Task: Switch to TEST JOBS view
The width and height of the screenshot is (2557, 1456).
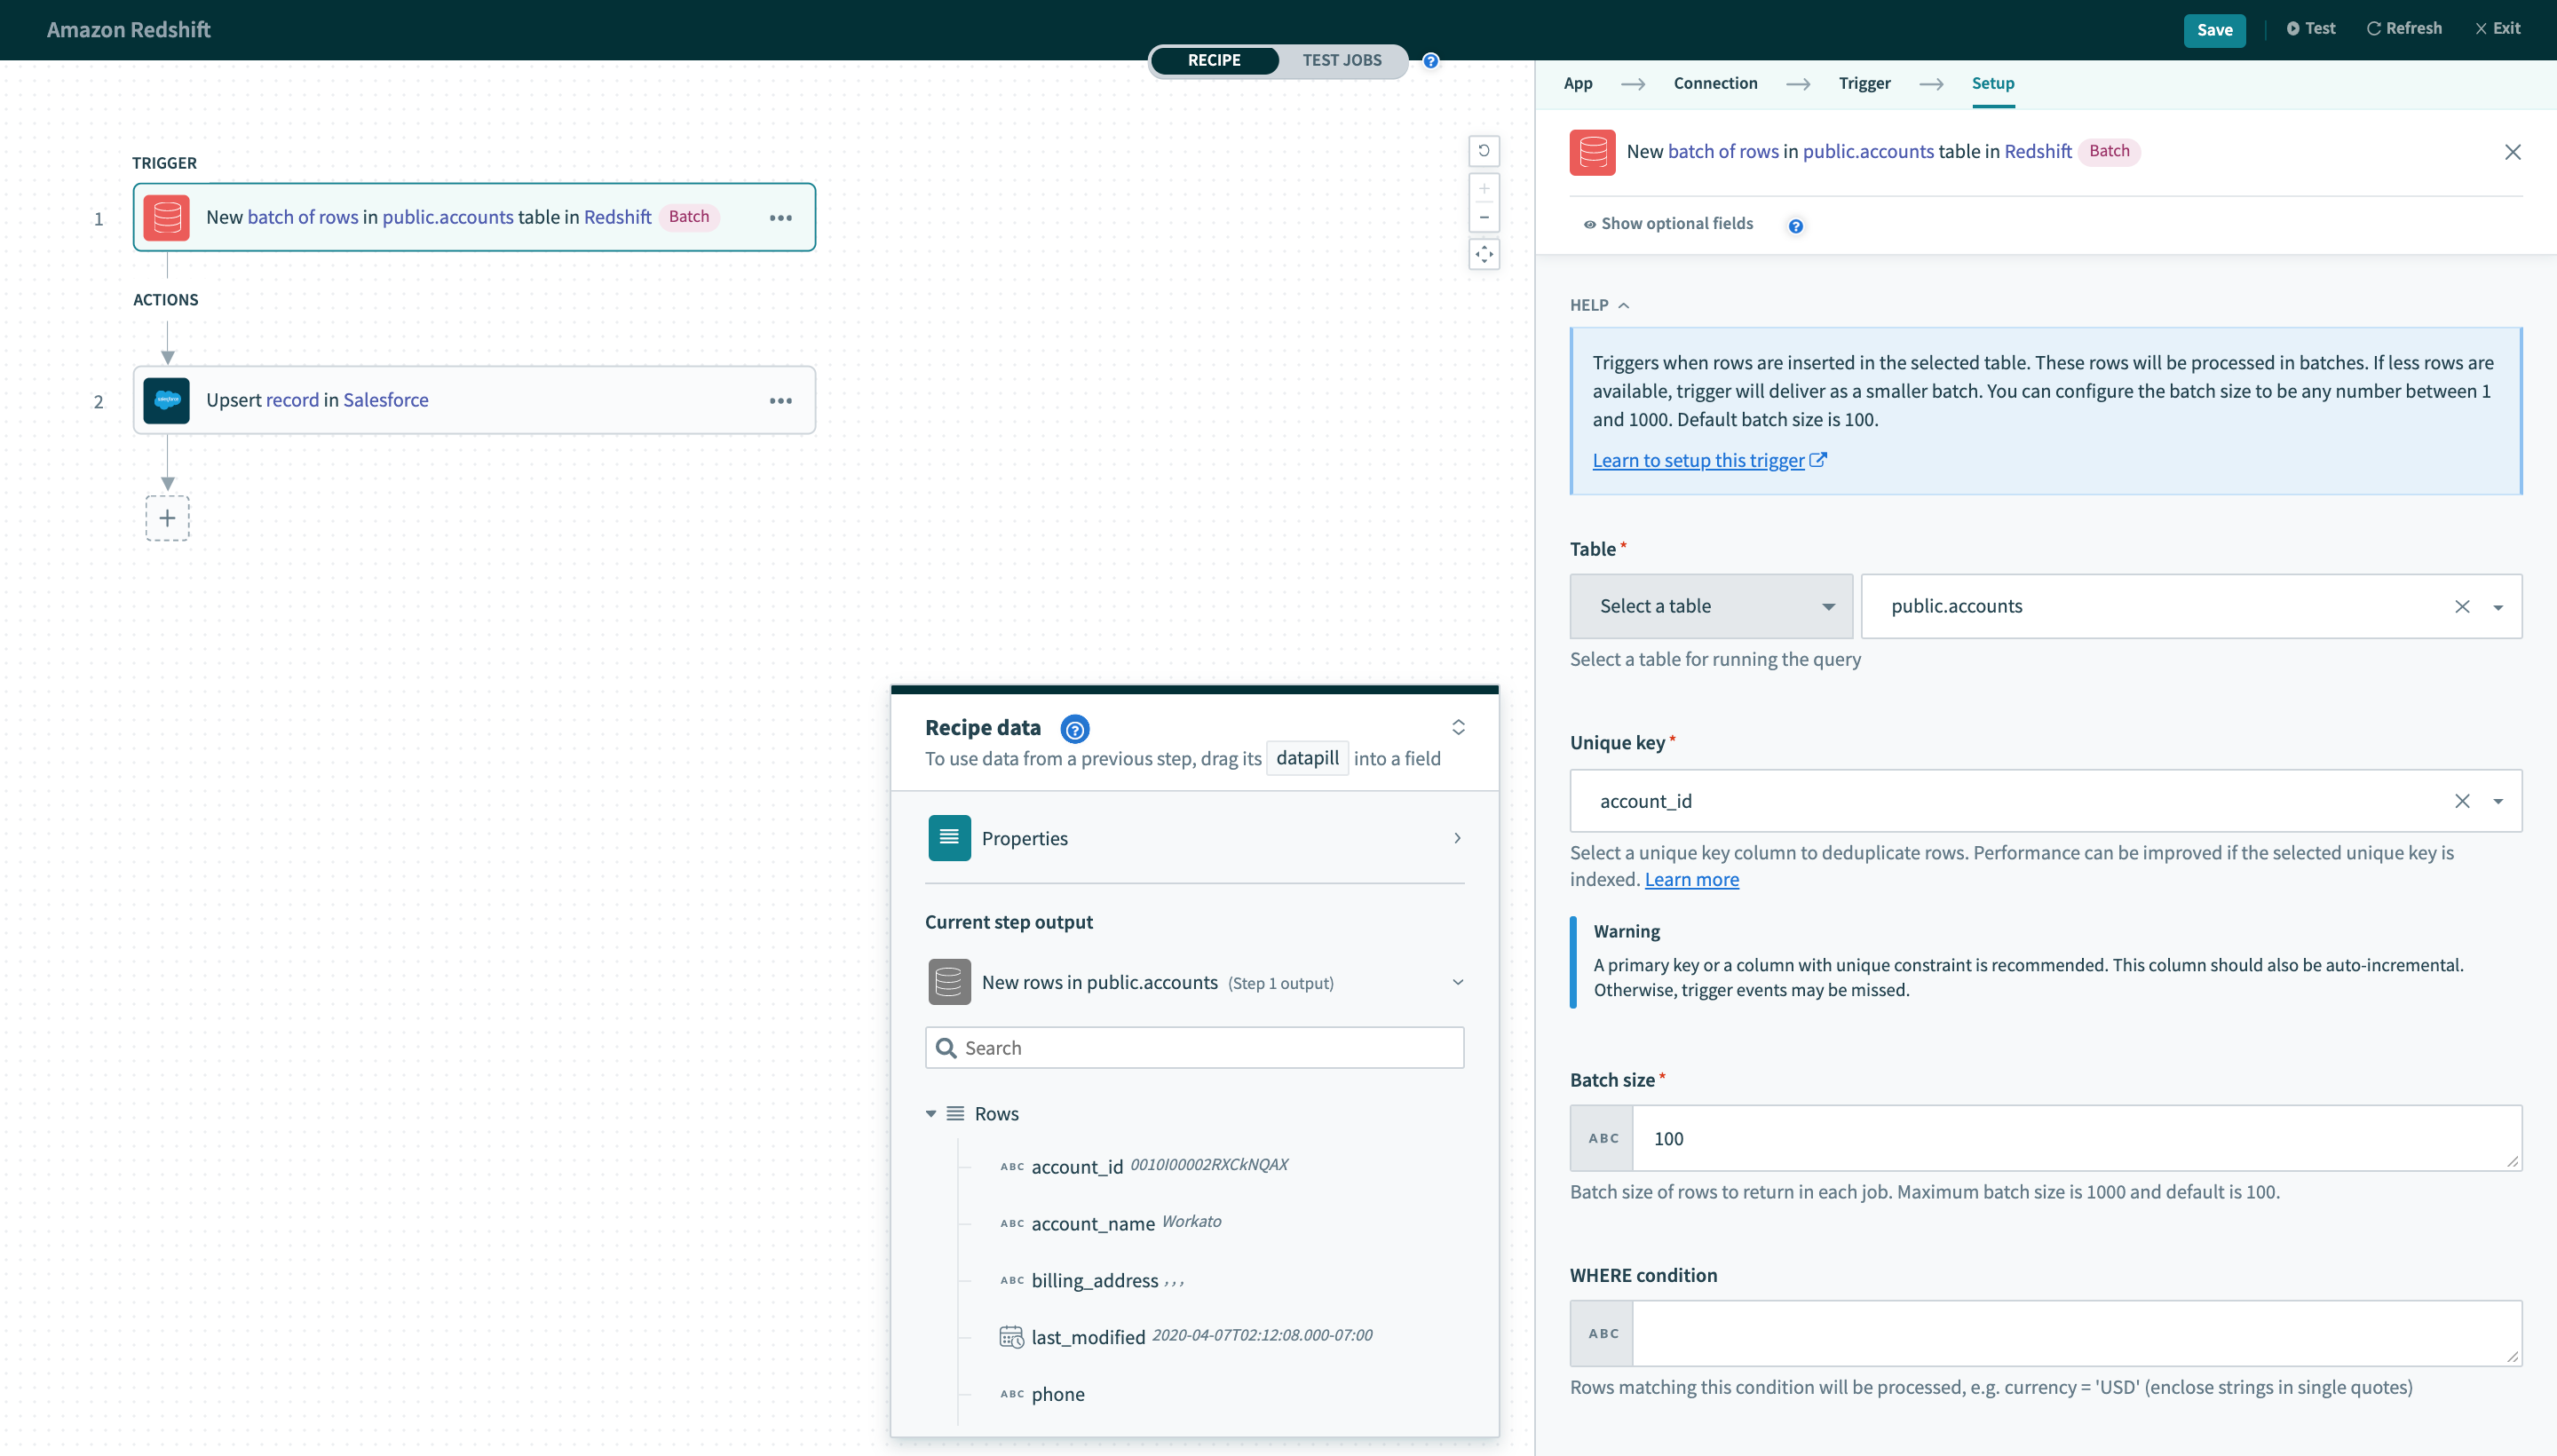Action: 1341,60
